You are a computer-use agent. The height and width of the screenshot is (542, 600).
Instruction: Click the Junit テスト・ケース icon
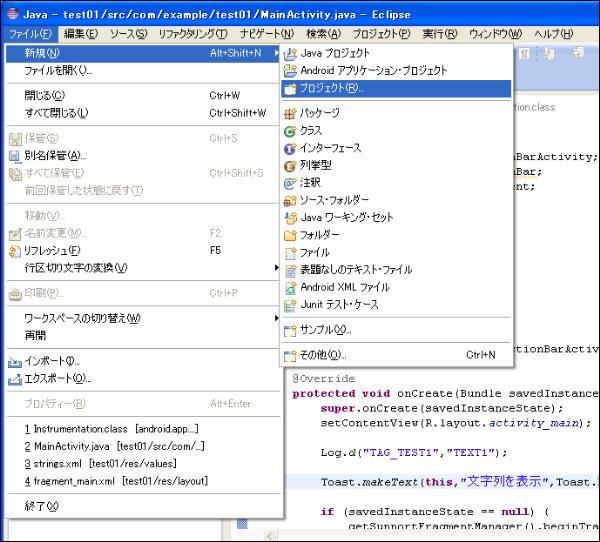(290, 305)
